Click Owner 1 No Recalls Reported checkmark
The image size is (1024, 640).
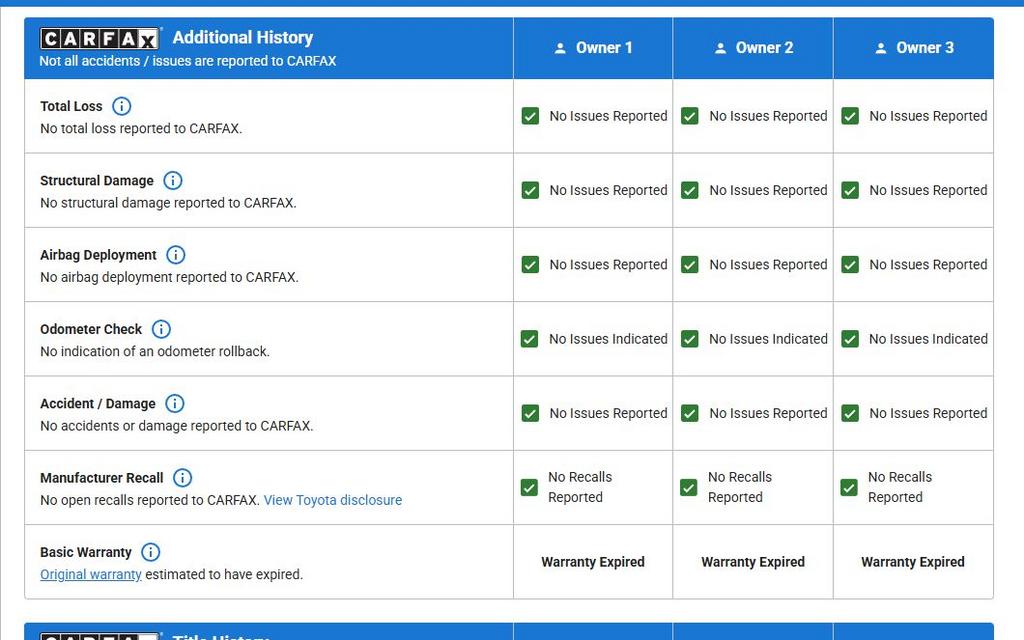tap(530, 488)
